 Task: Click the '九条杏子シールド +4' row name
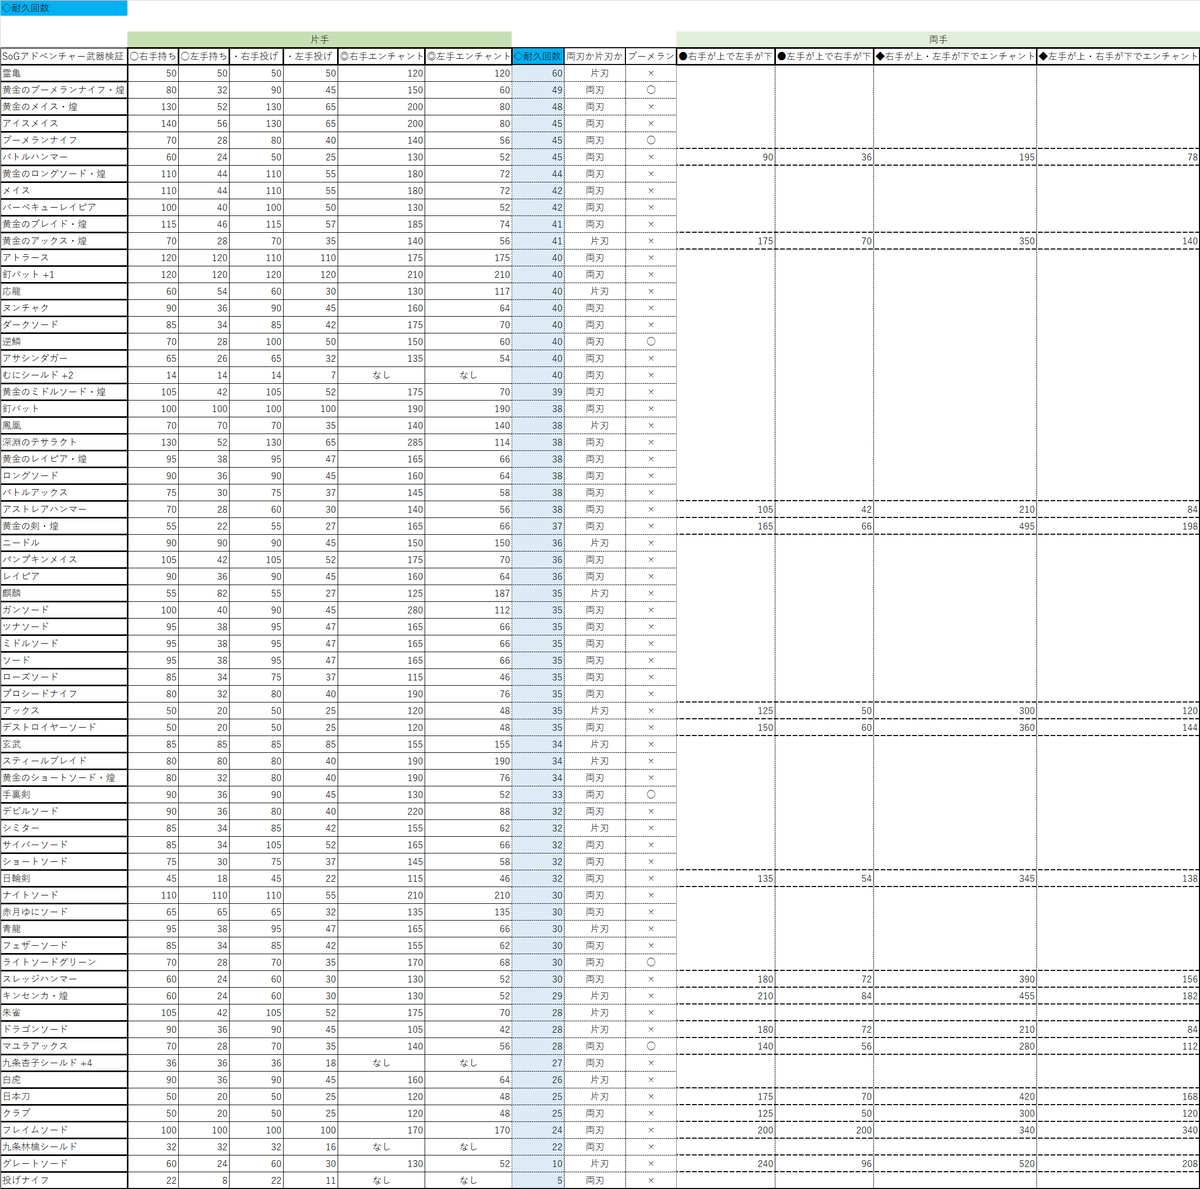(64, 1062)
